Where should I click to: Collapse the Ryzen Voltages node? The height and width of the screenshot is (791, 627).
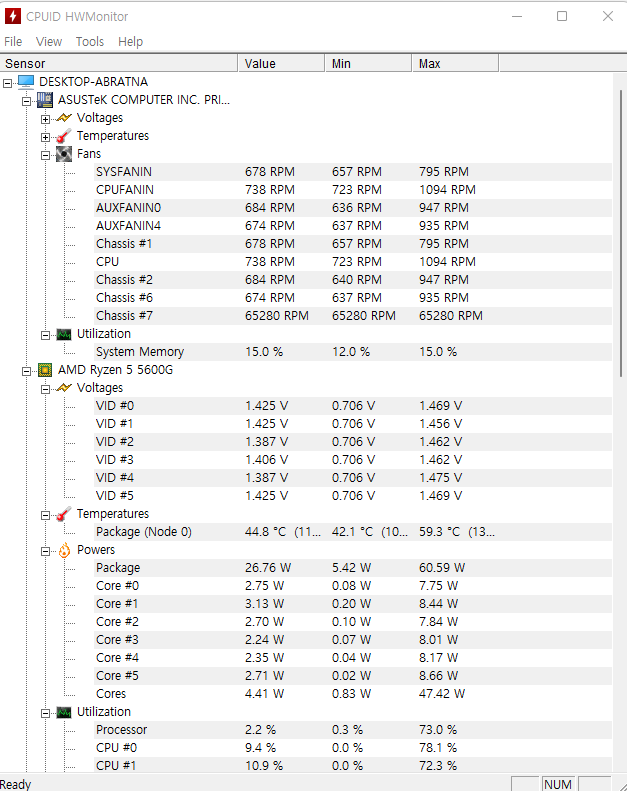click(45, 389)
